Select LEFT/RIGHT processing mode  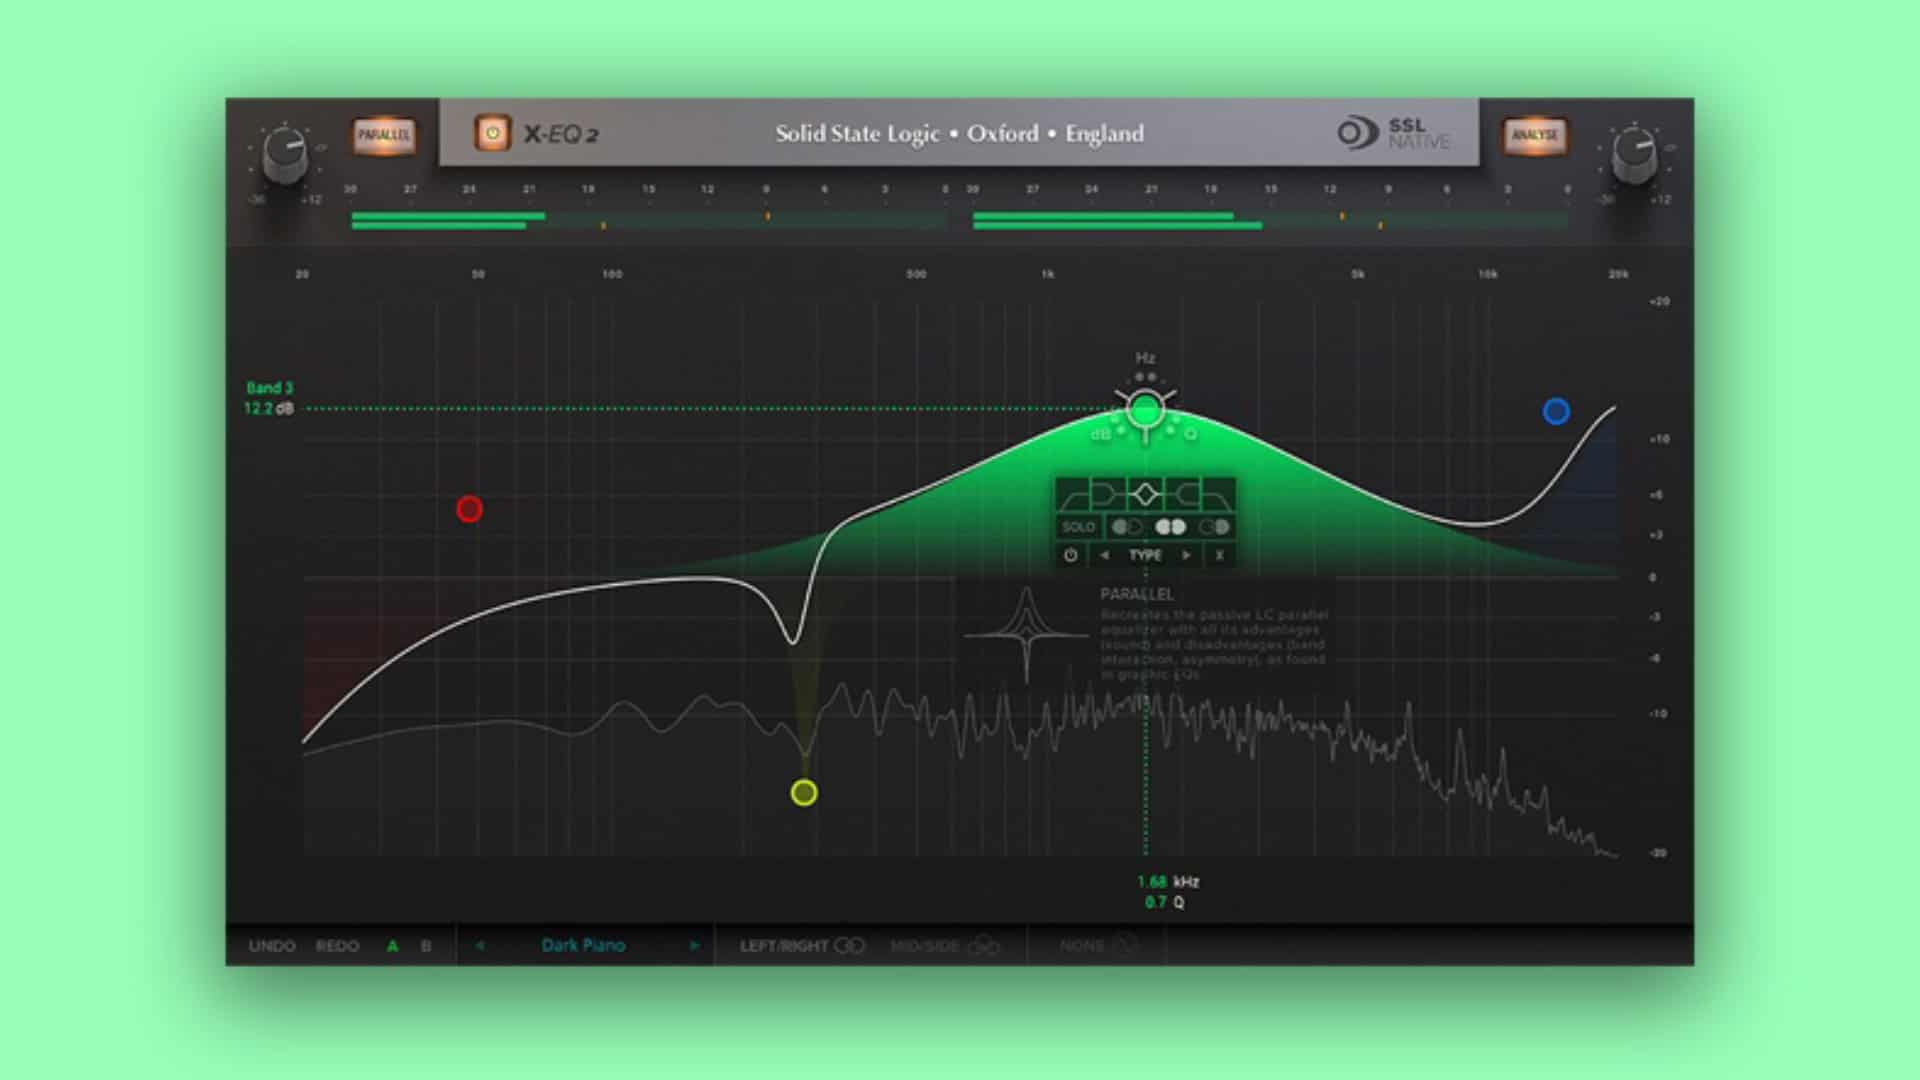point(802,945)
